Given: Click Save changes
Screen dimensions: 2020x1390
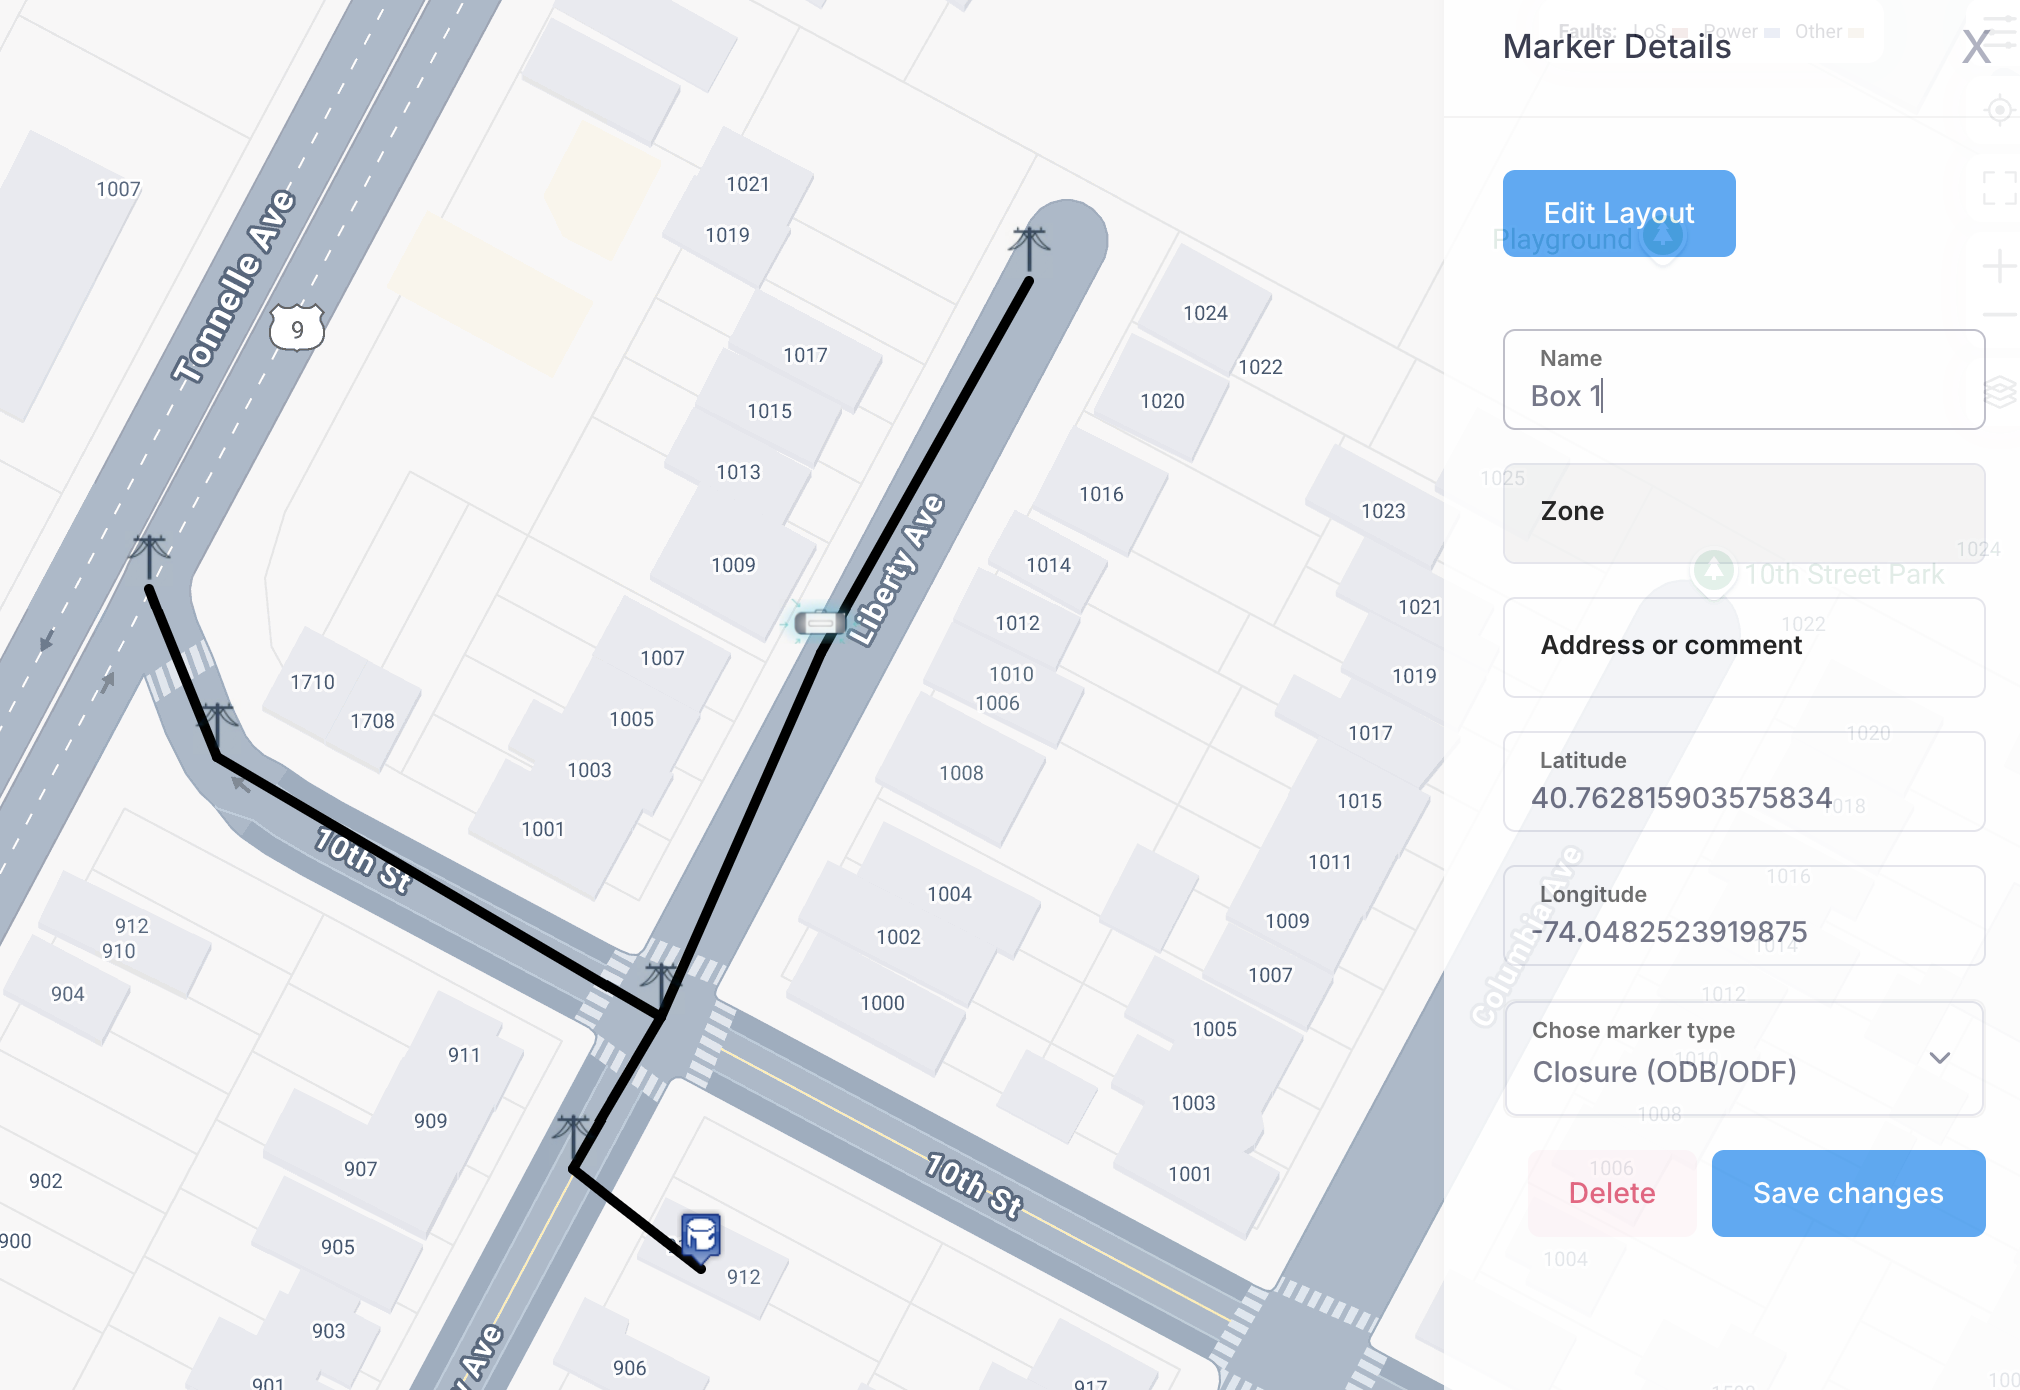Looking at the screenshot, I should [x=1847, y=1193].
